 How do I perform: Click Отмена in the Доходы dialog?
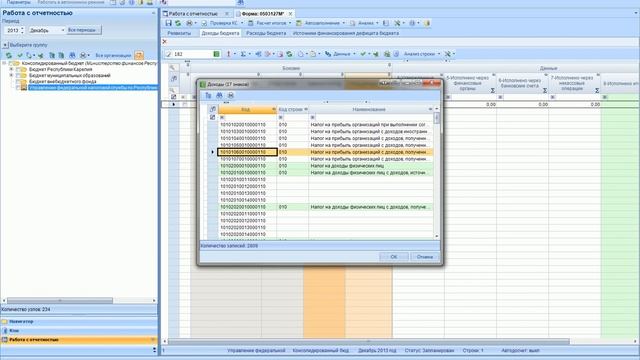(x=424, y=257)
